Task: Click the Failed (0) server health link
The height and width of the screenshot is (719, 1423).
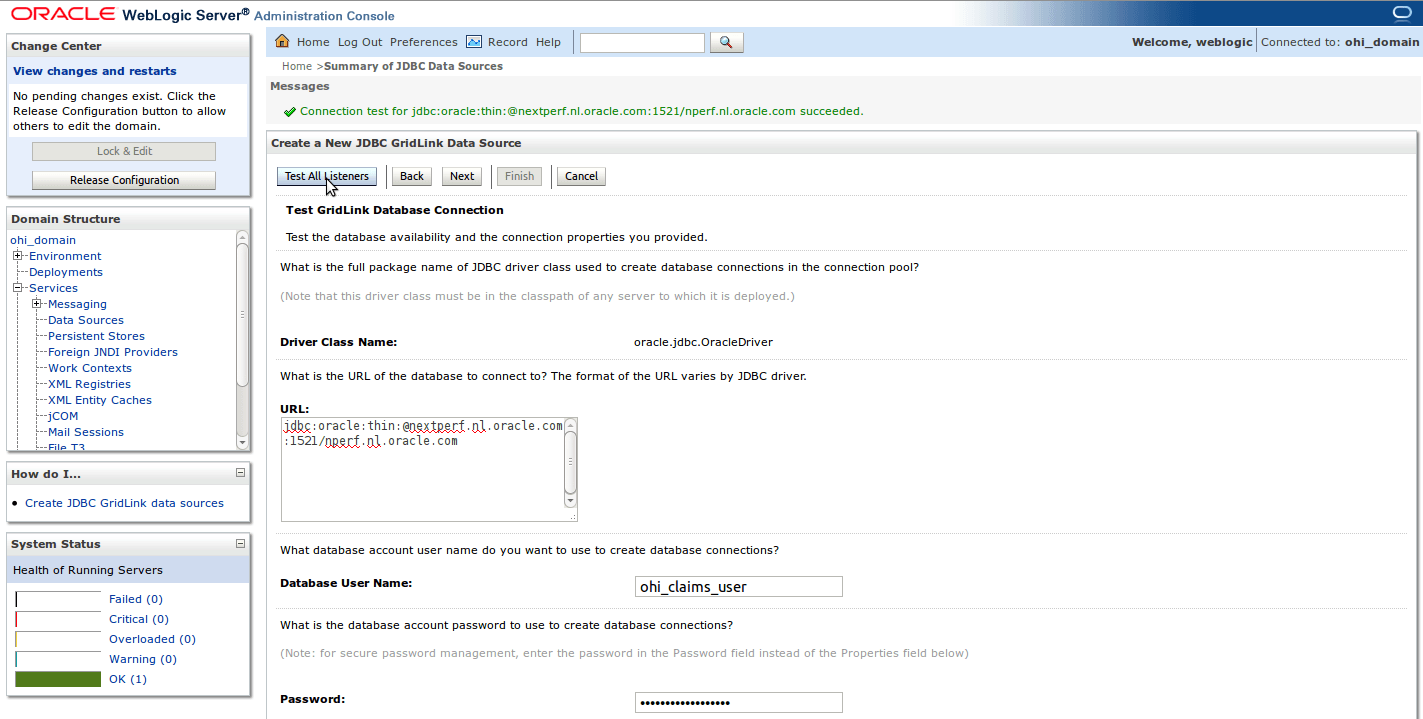Action: click(136, 599)
